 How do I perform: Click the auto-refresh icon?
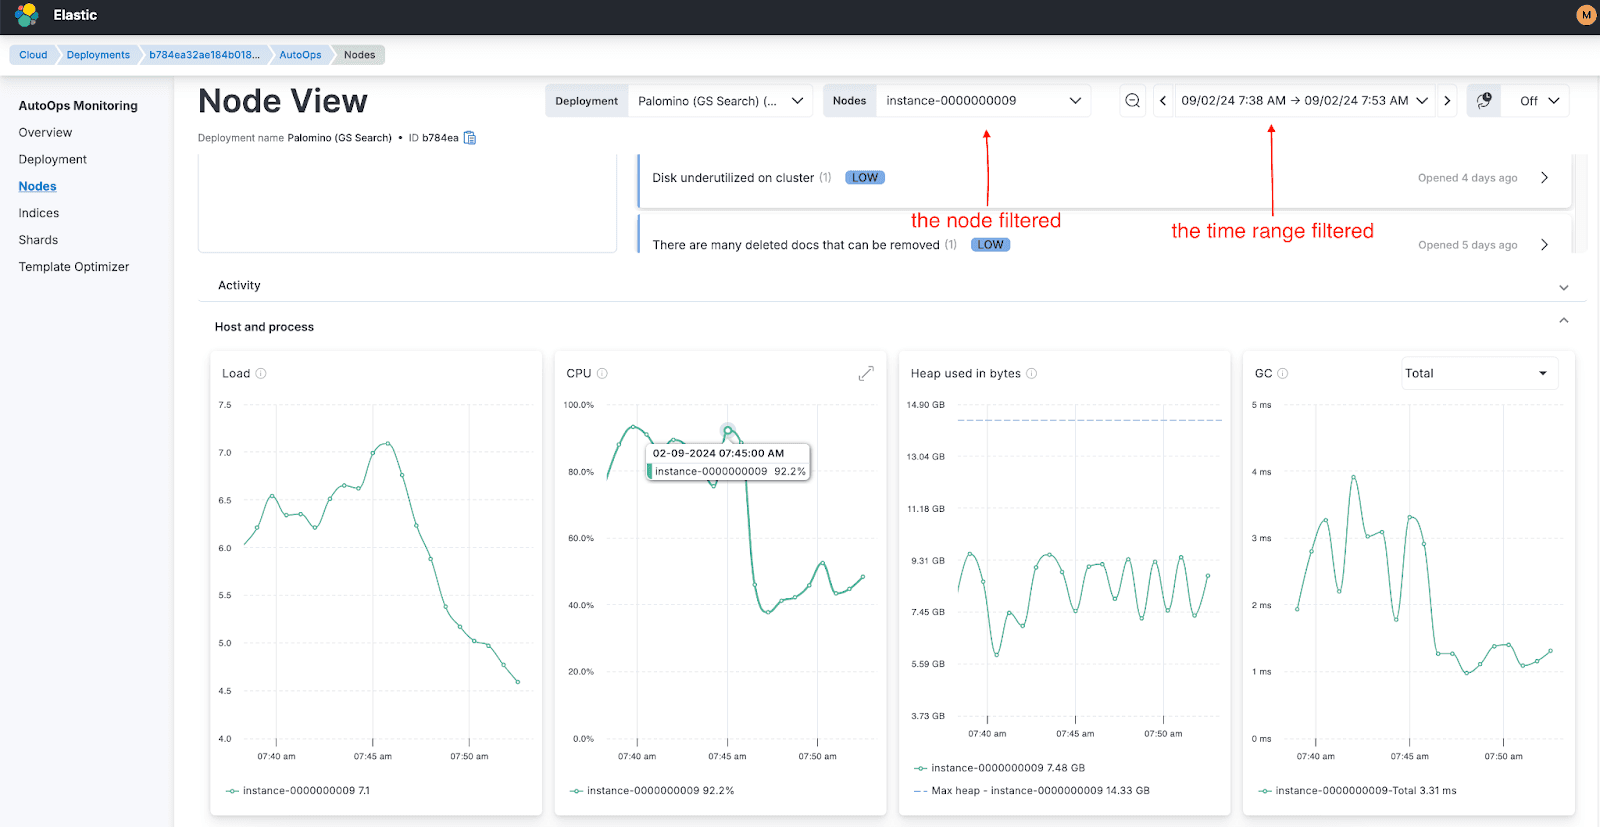pos(1484,101)
